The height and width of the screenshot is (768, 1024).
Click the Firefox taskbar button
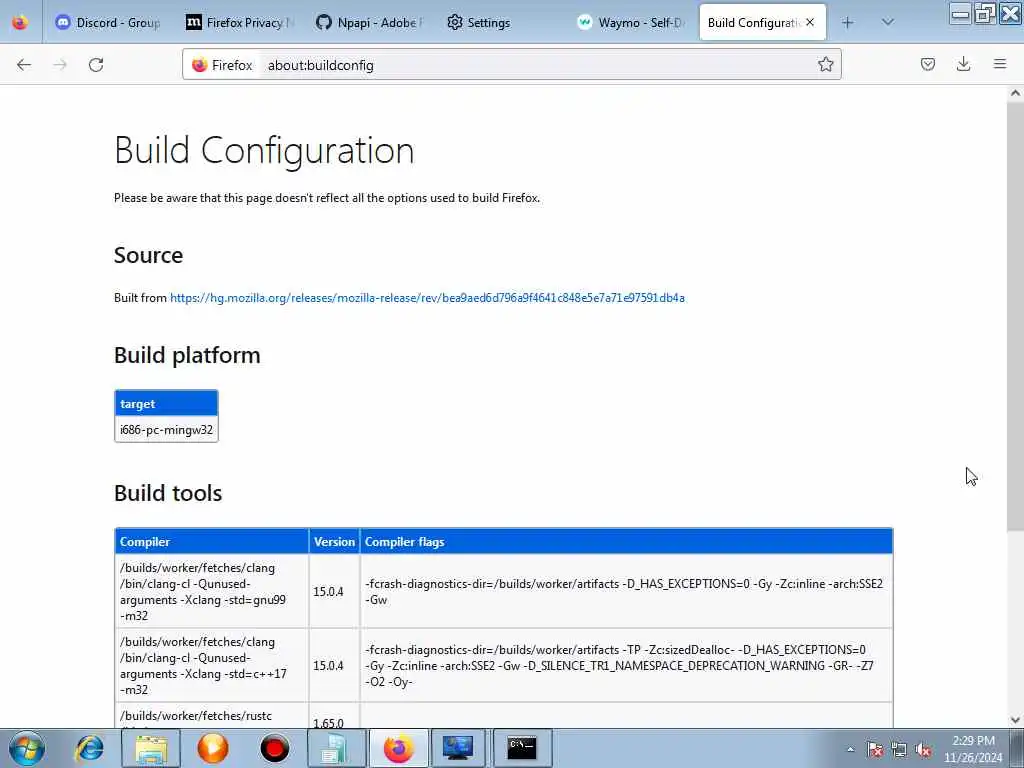398,748
